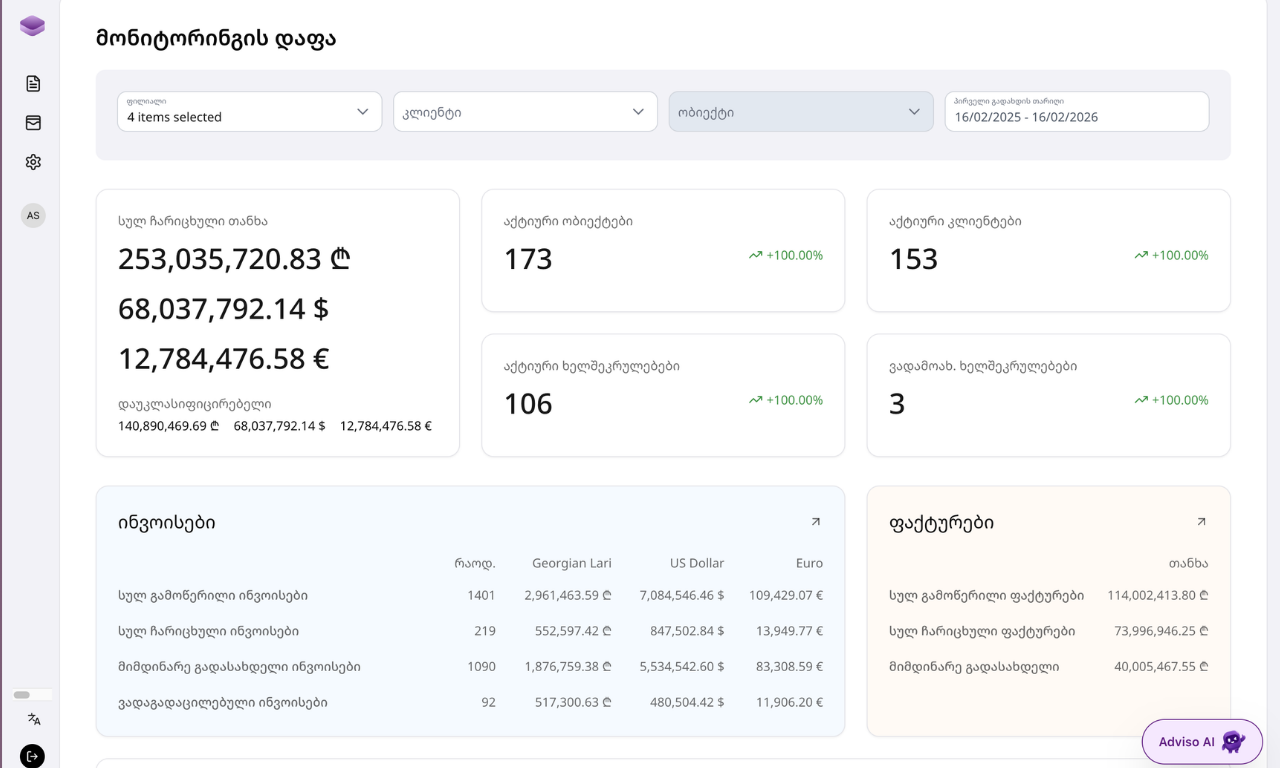
Task: Open the documents page from sidebar icon
Action: coord(33,84)
